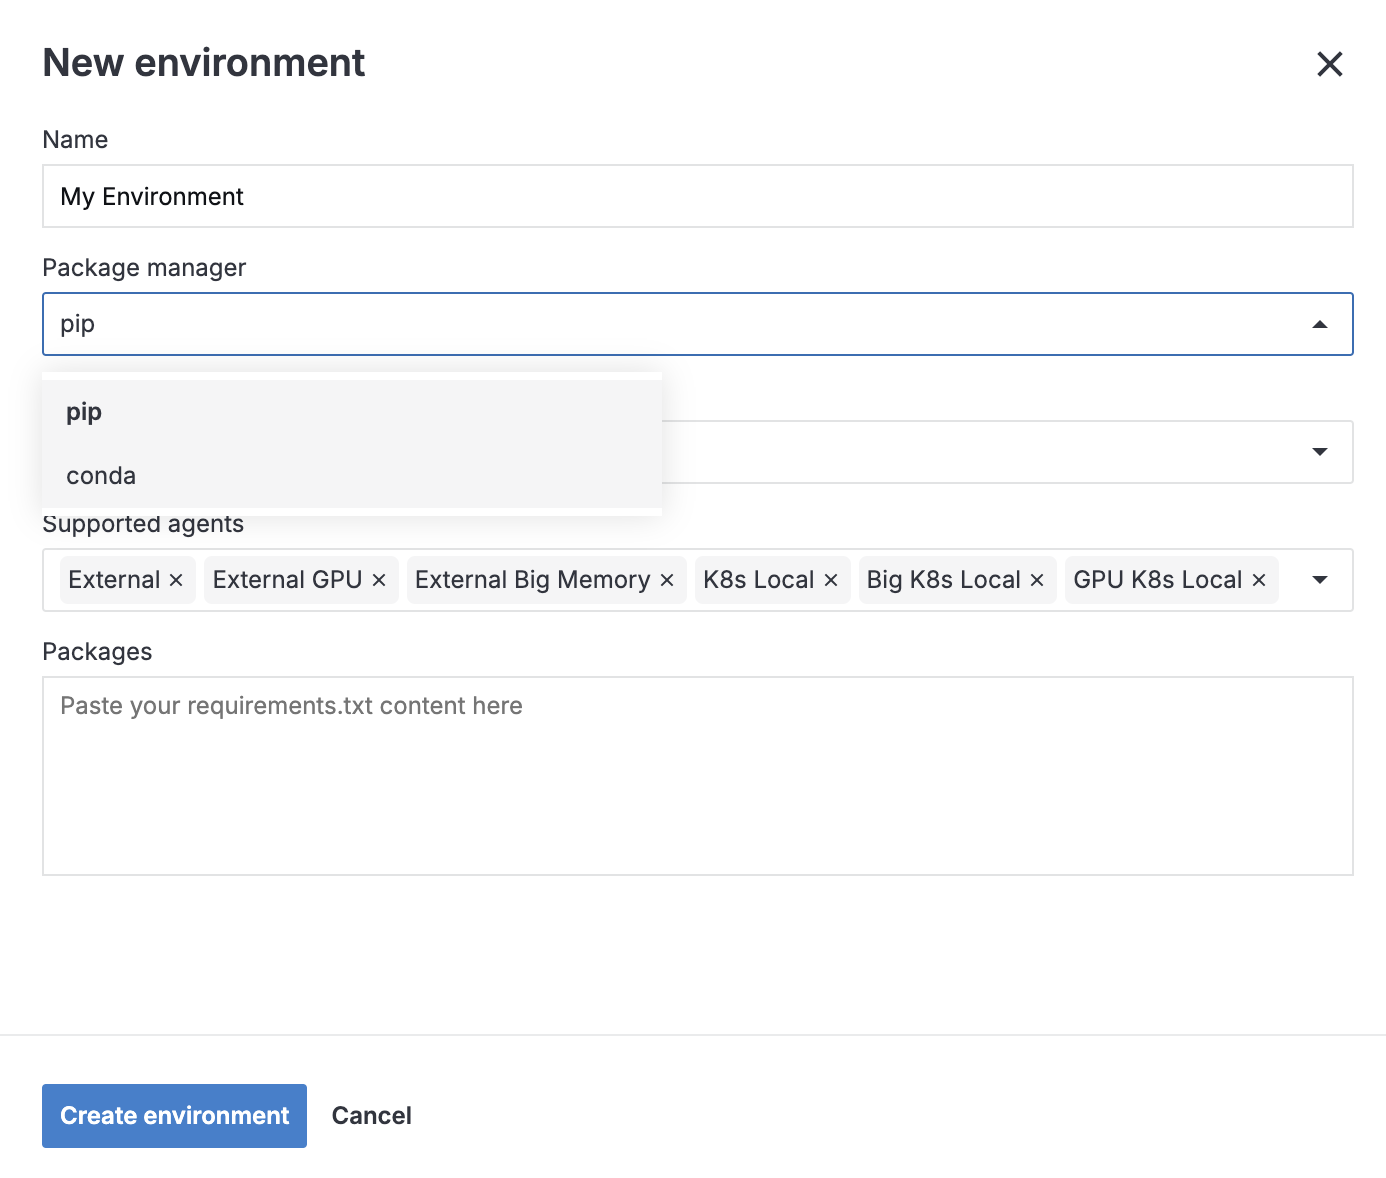Click the Name input field
This screenshot has width=1386, height=1178.
pos(696,196)
